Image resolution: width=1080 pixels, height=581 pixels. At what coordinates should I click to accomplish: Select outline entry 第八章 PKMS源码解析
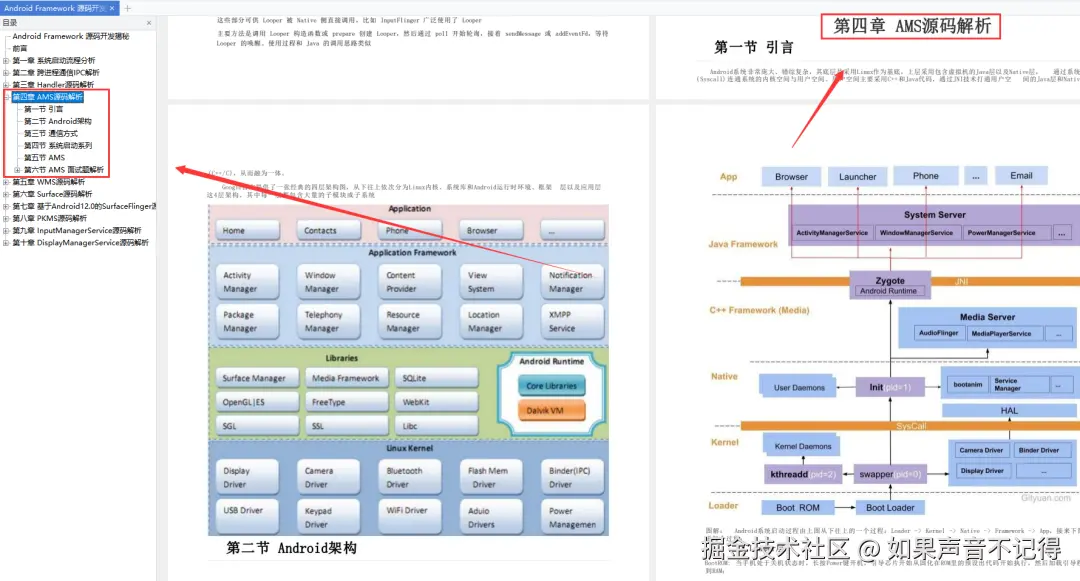50,218
